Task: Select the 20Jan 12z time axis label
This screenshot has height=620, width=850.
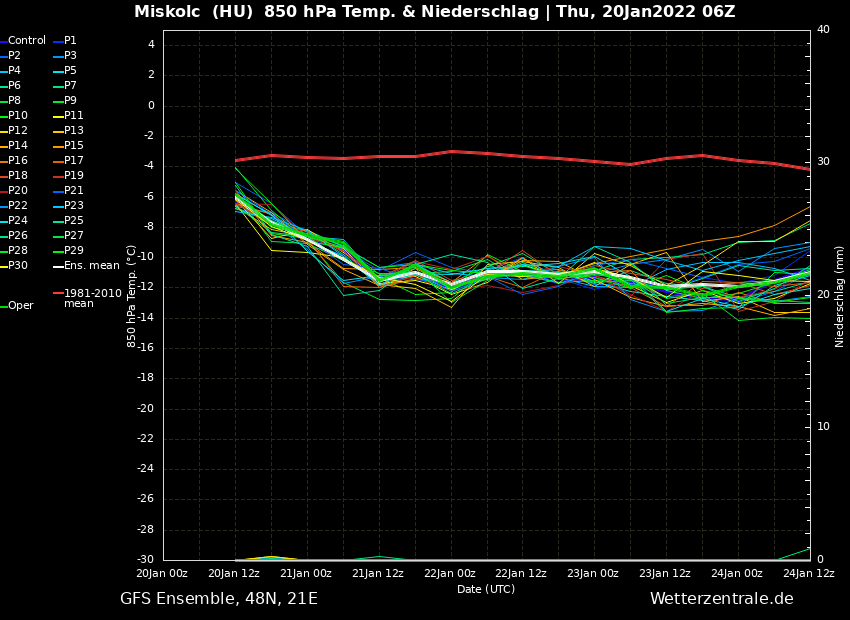Action: click(233, 574)
